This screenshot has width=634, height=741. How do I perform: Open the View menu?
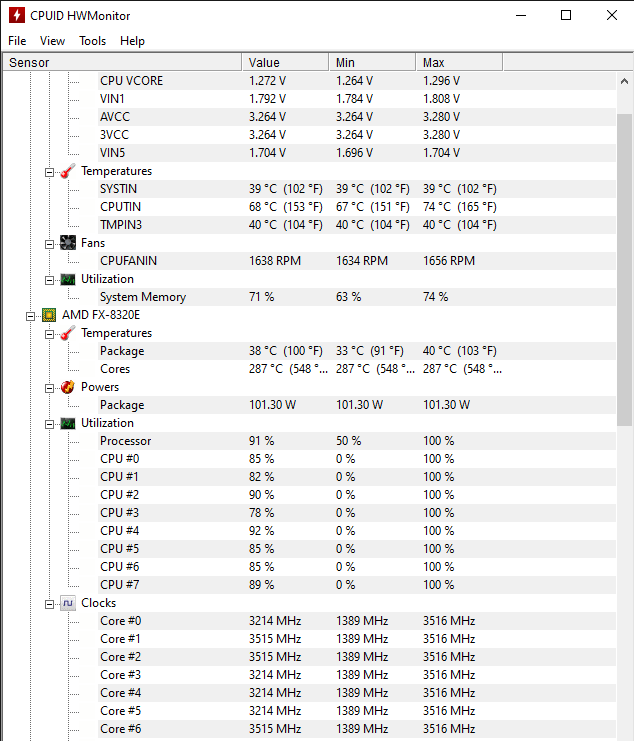52,41
